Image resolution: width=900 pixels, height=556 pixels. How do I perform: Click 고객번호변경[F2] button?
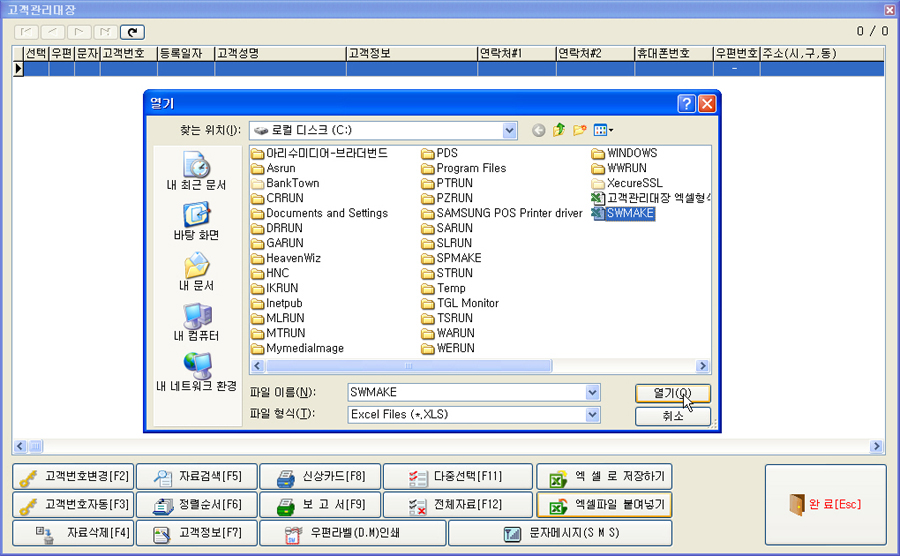73,476
